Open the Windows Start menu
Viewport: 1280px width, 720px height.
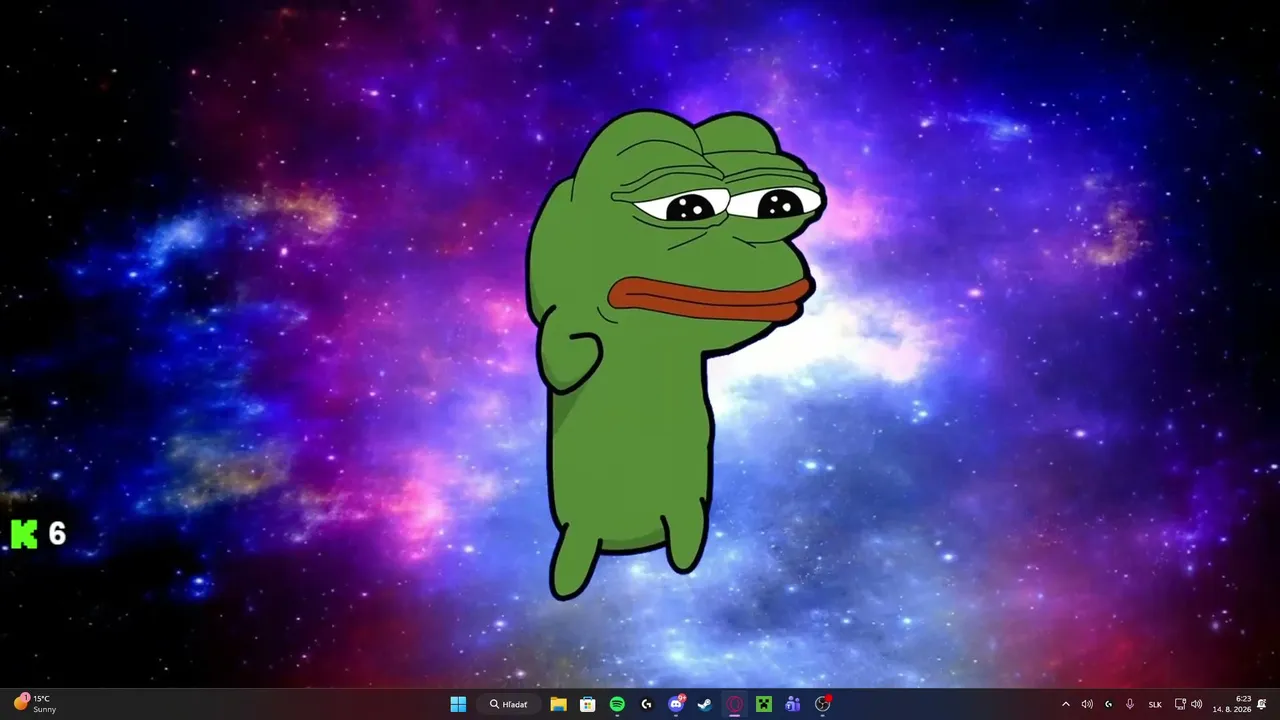tap(458, 704)
